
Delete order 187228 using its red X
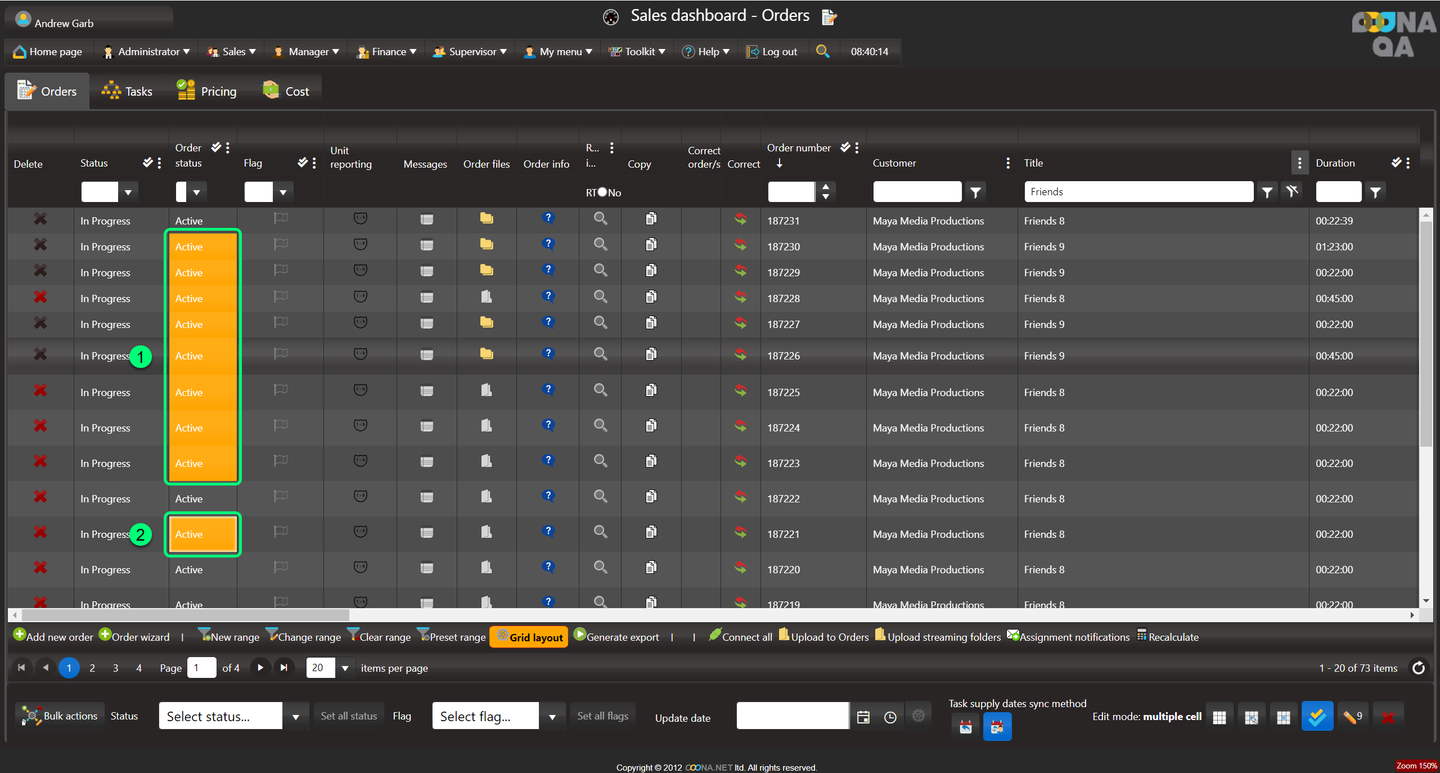(x=40, y=297)
